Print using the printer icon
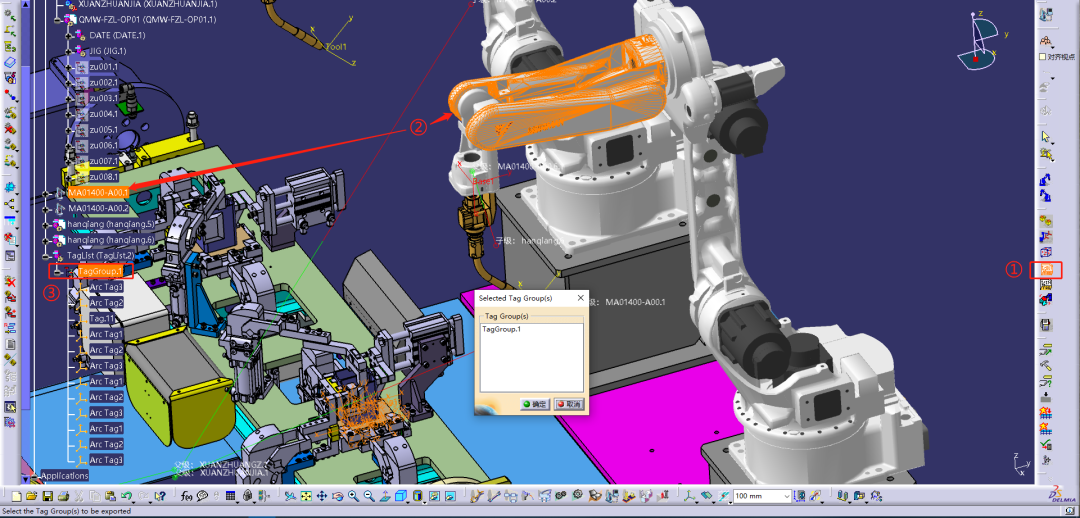 [63, 496]
